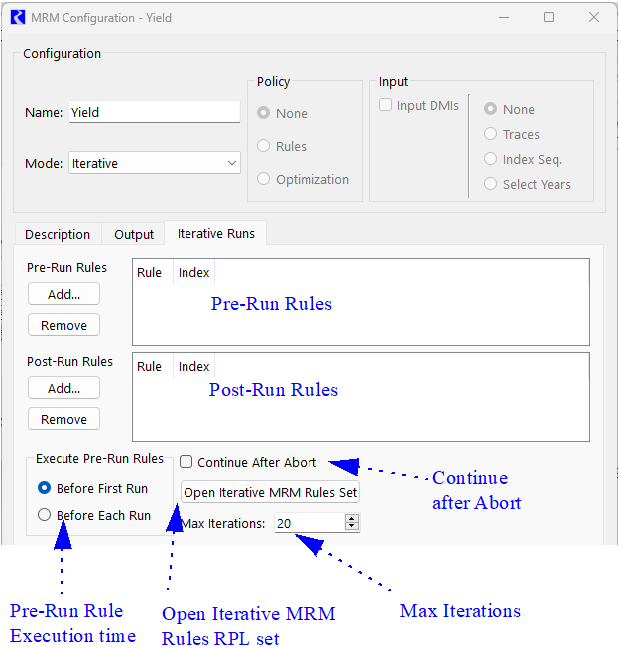Close the MRM Configuration window
Viewport: 619px width, 648px height.
(594, 17)
